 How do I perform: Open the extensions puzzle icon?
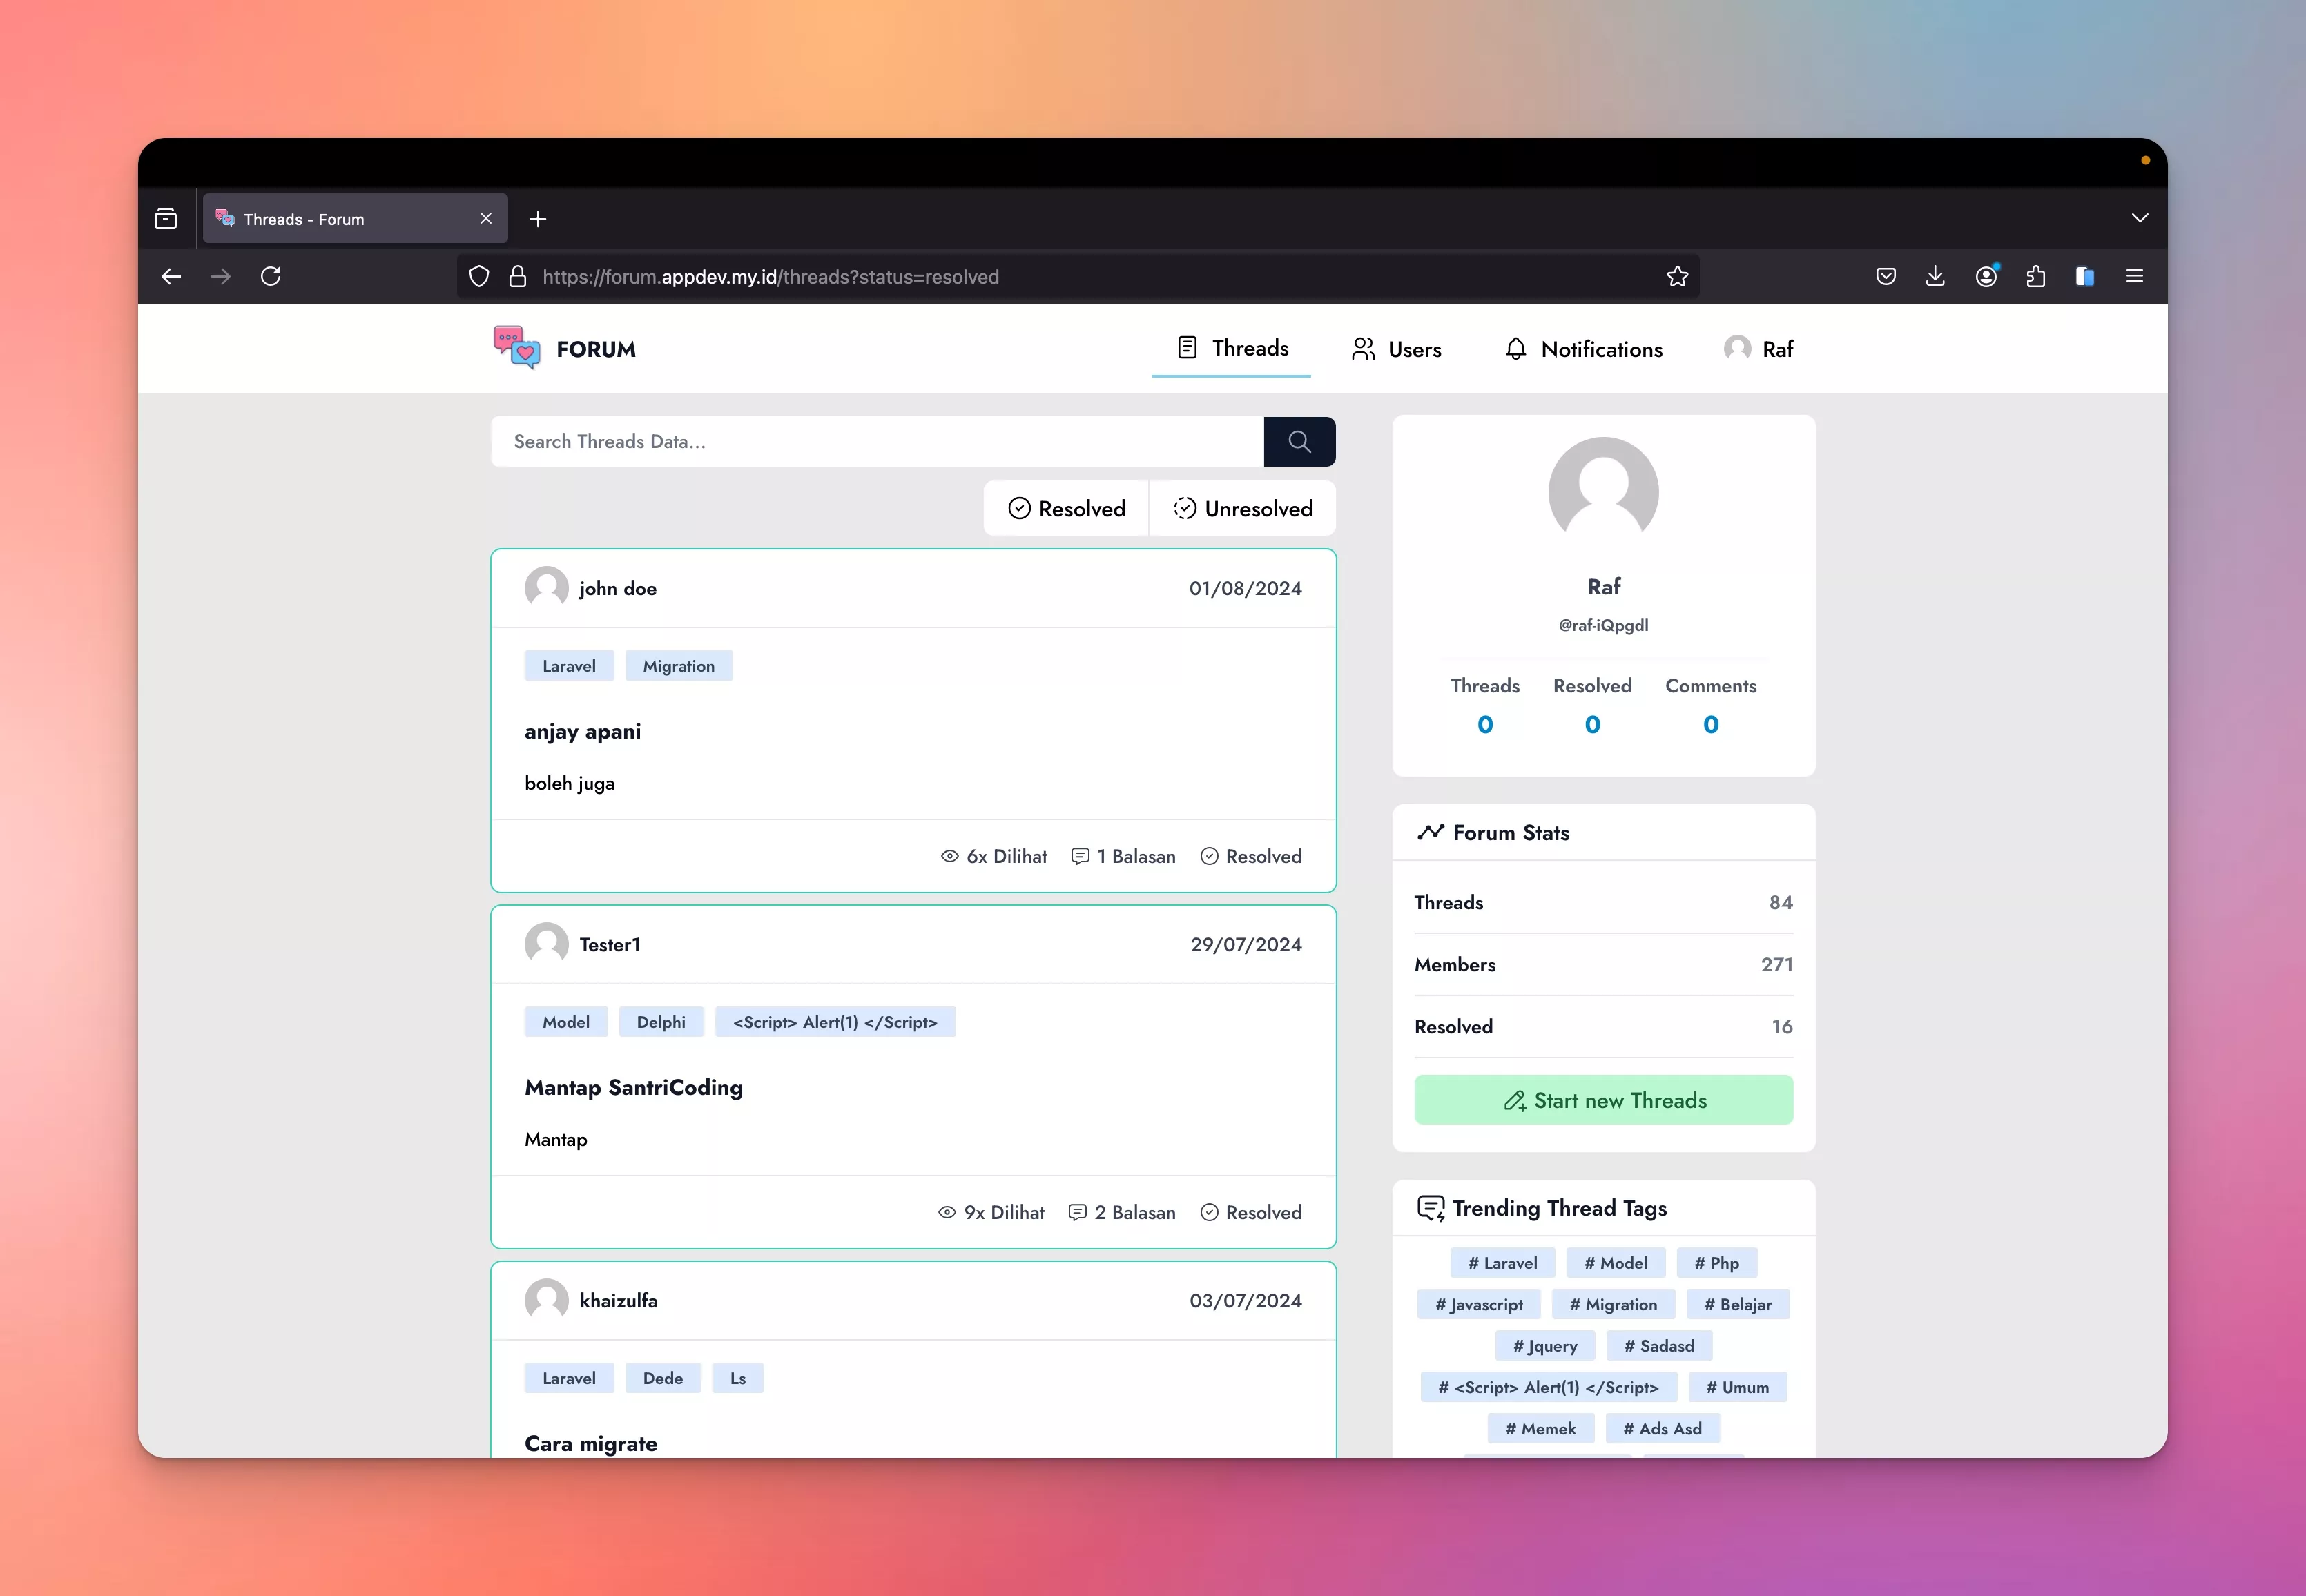[2035, 276]
